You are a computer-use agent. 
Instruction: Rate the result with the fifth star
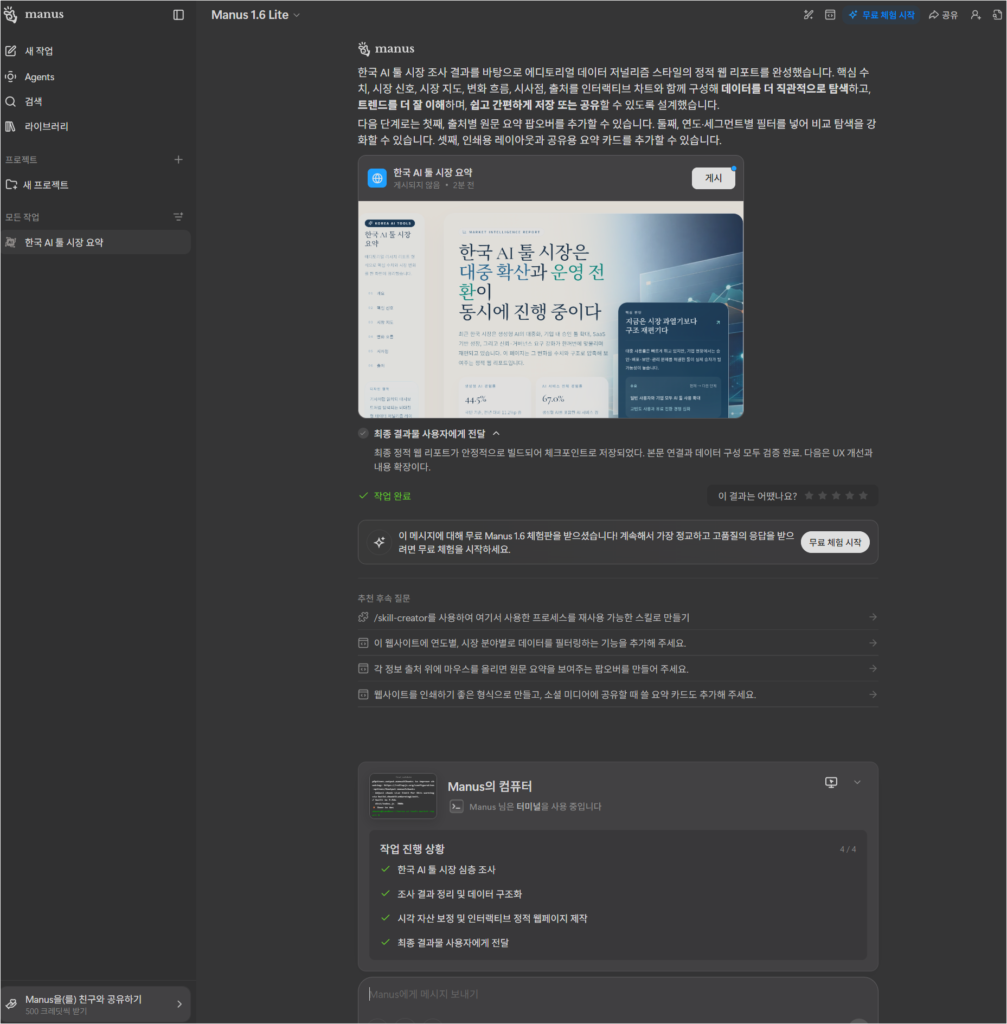coord(863,496)
